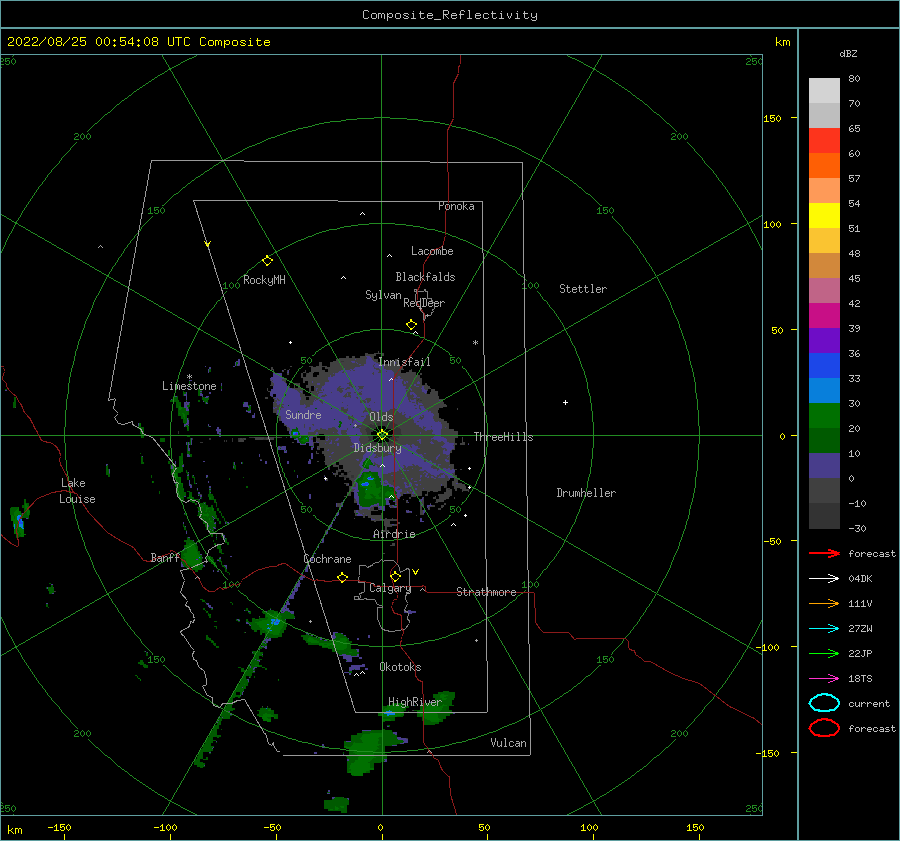The image size is (900, 841).
Task: Click the HighRiver label
Action: pyautogui.click(x=415, y=702)
